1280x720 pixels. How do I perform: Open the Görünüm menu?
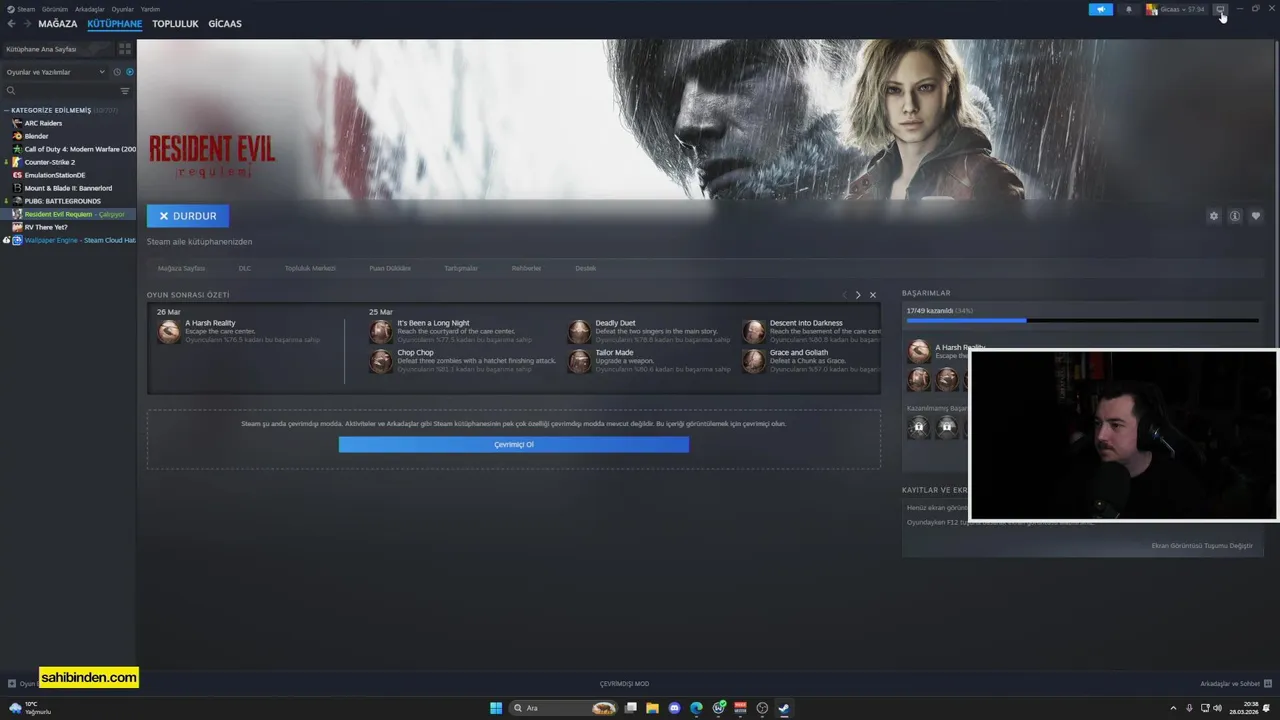click(55, 9)
